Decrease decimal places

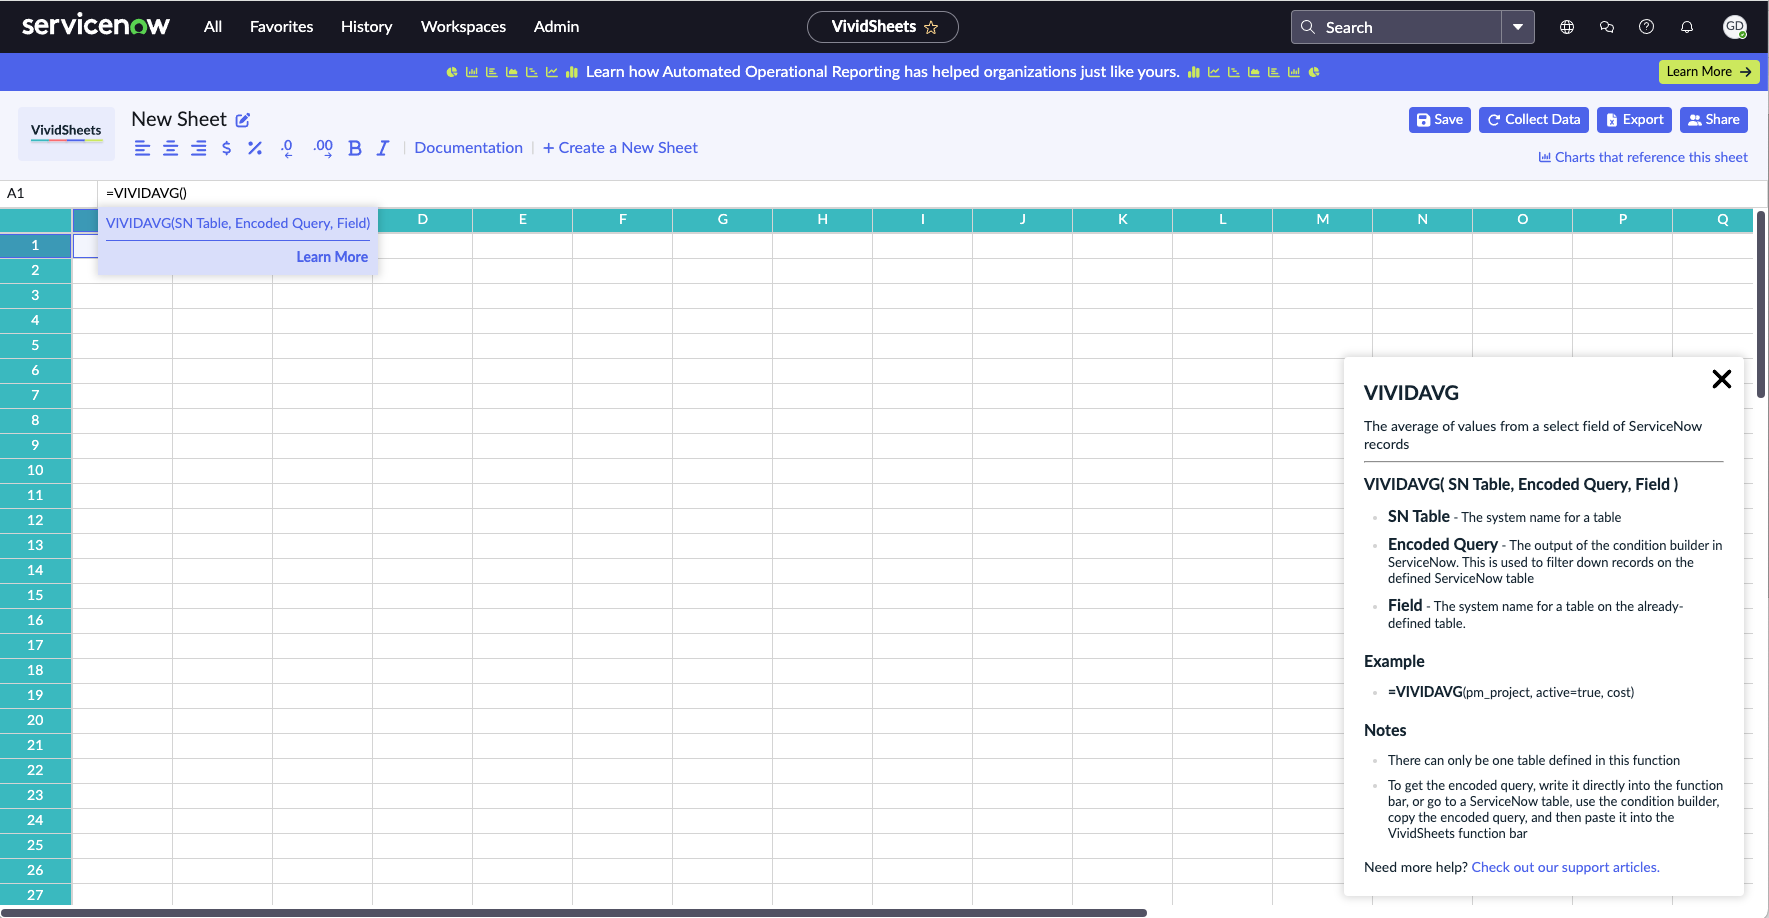point(287,148)
